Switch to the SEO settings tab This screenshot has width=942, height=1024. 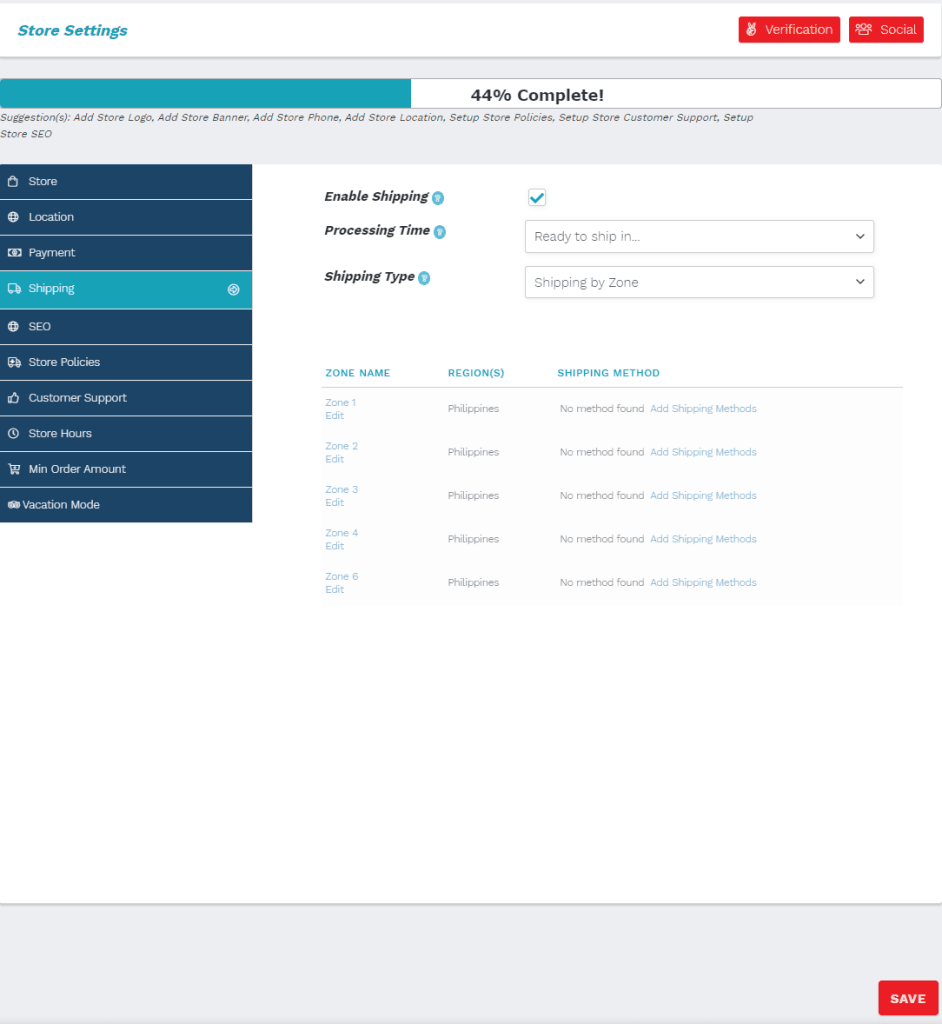40,327
